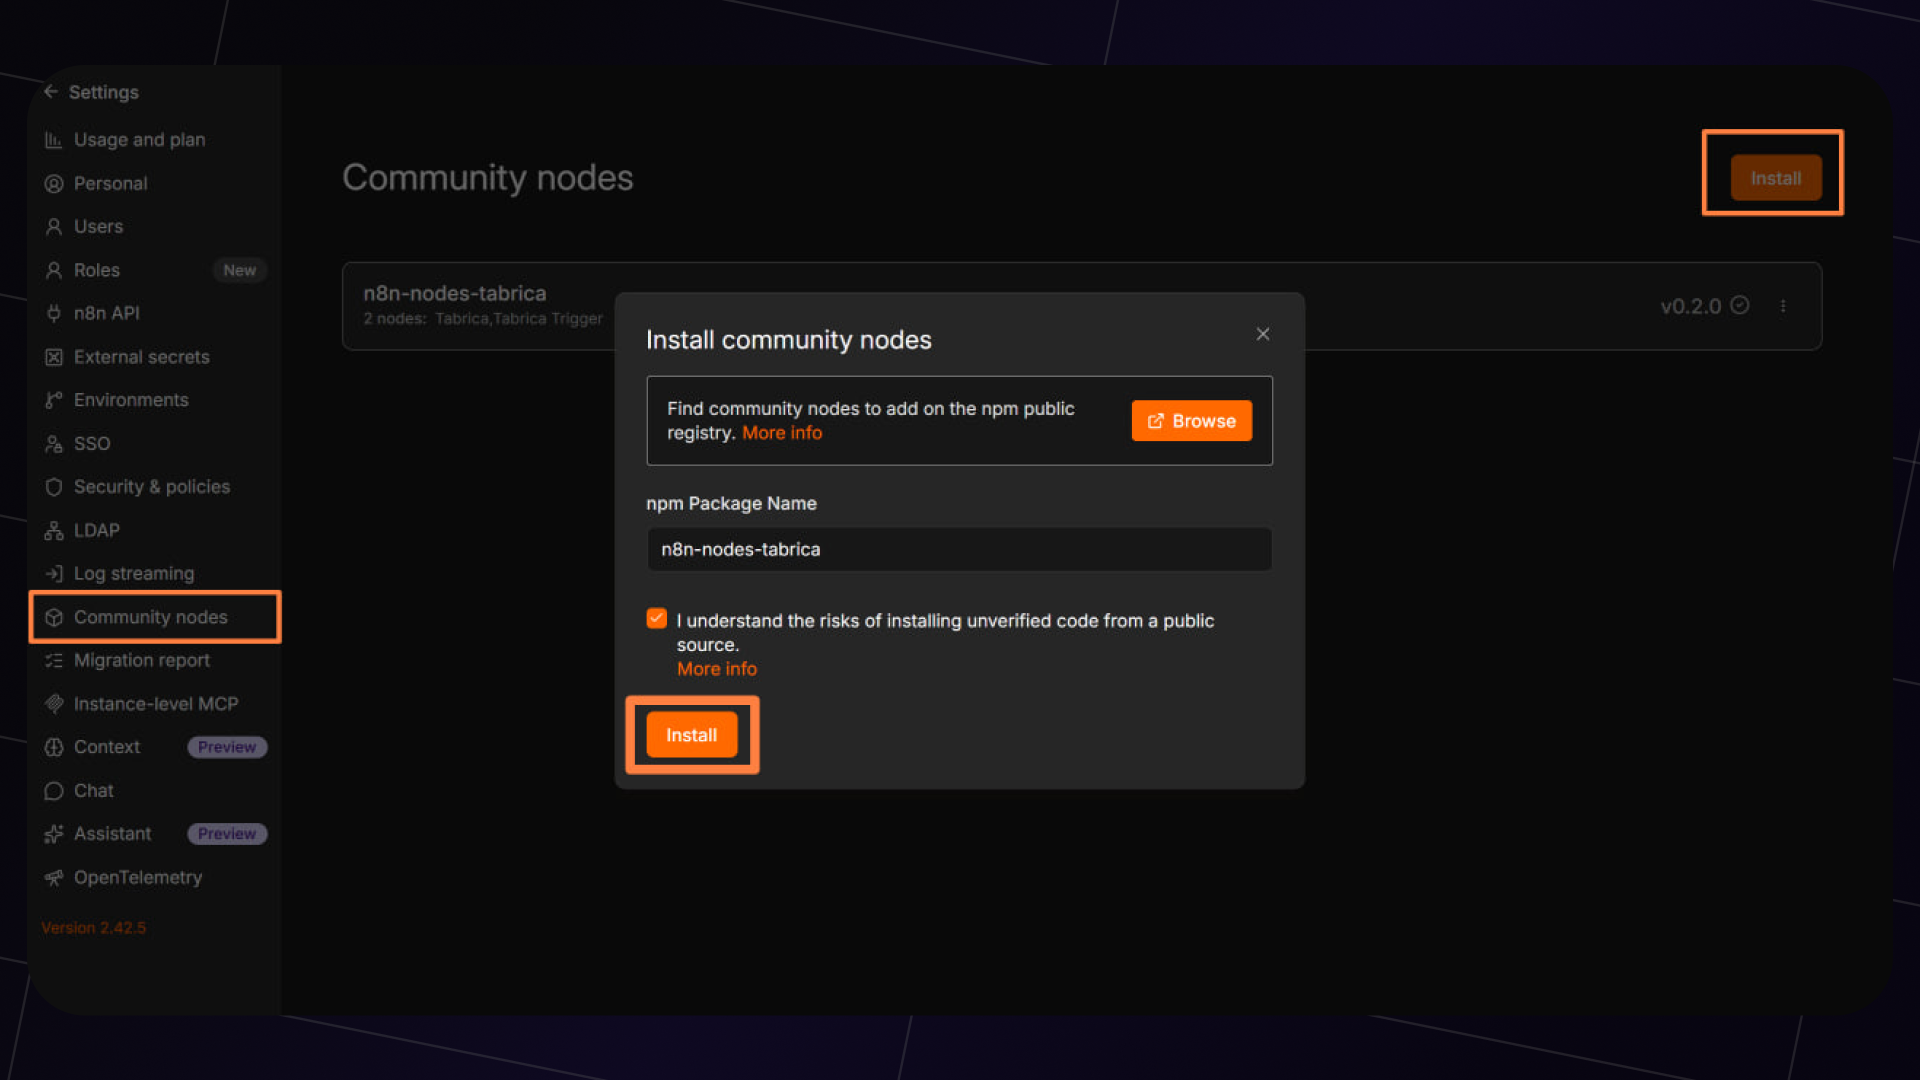This screenshot has height=1080, width=1920.
Task: Click the verified checkmark beside v0.2.0
Action: (1740, 305)
